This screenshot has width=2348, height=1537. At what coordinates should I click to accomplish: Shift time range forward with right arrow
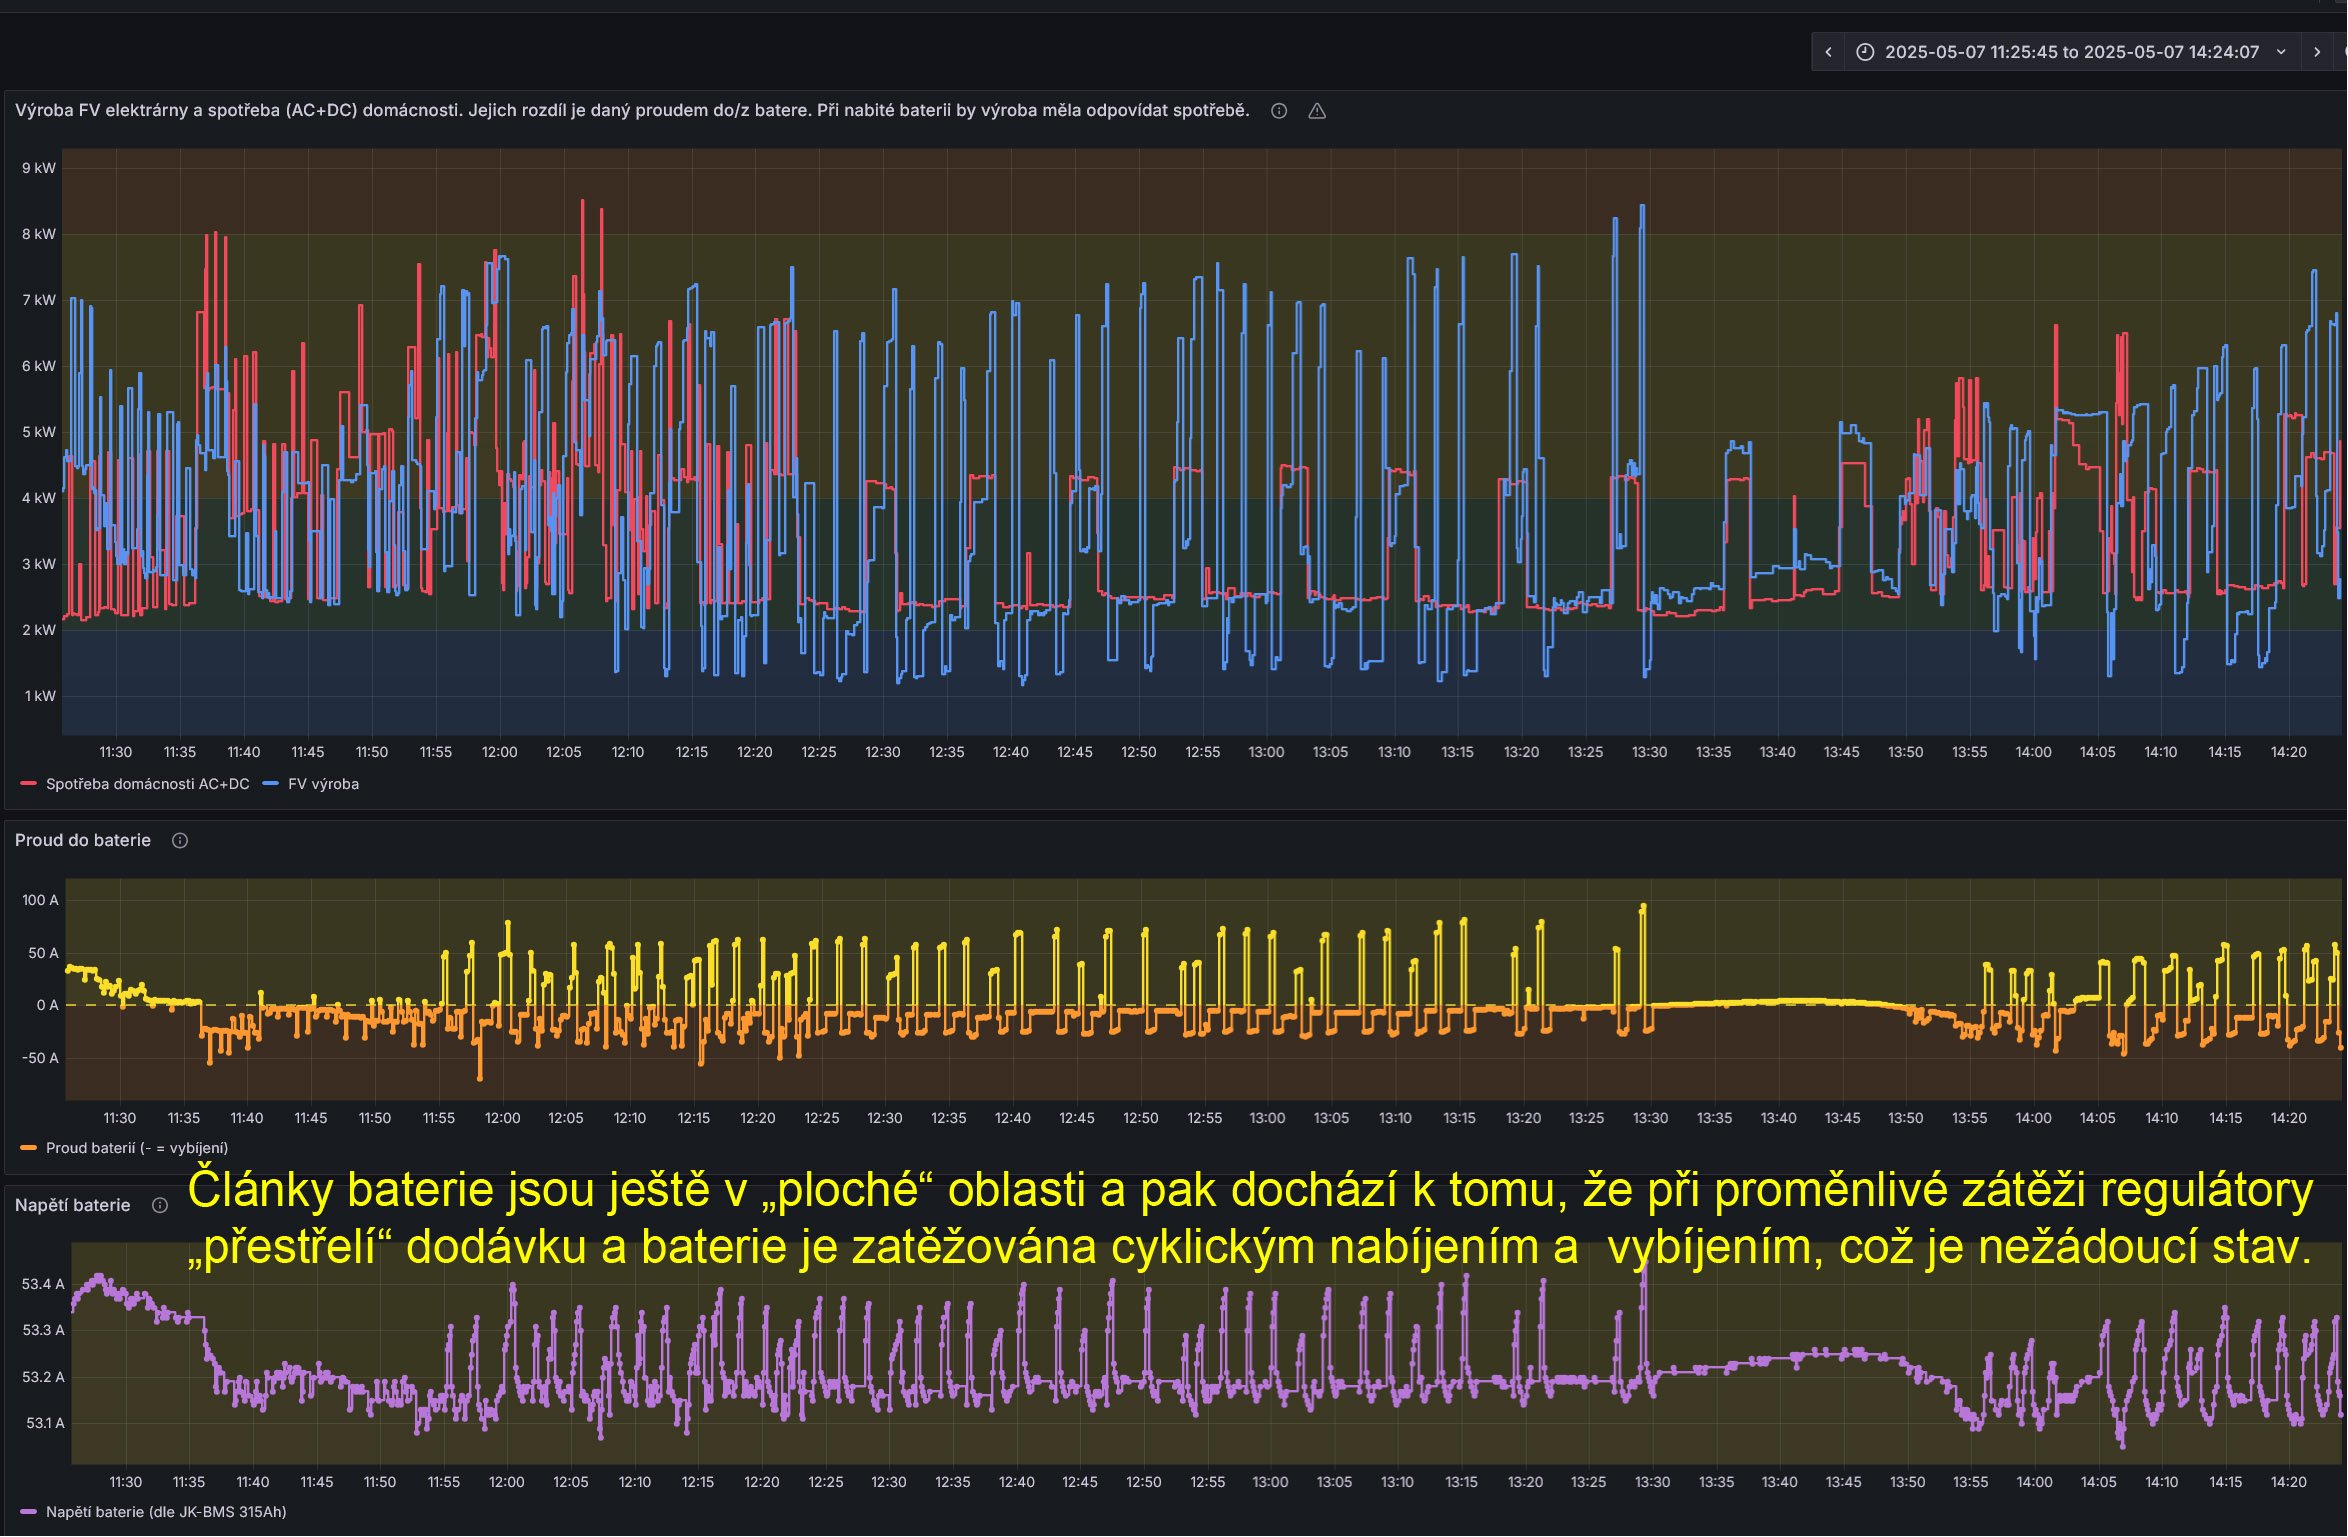2317,52
